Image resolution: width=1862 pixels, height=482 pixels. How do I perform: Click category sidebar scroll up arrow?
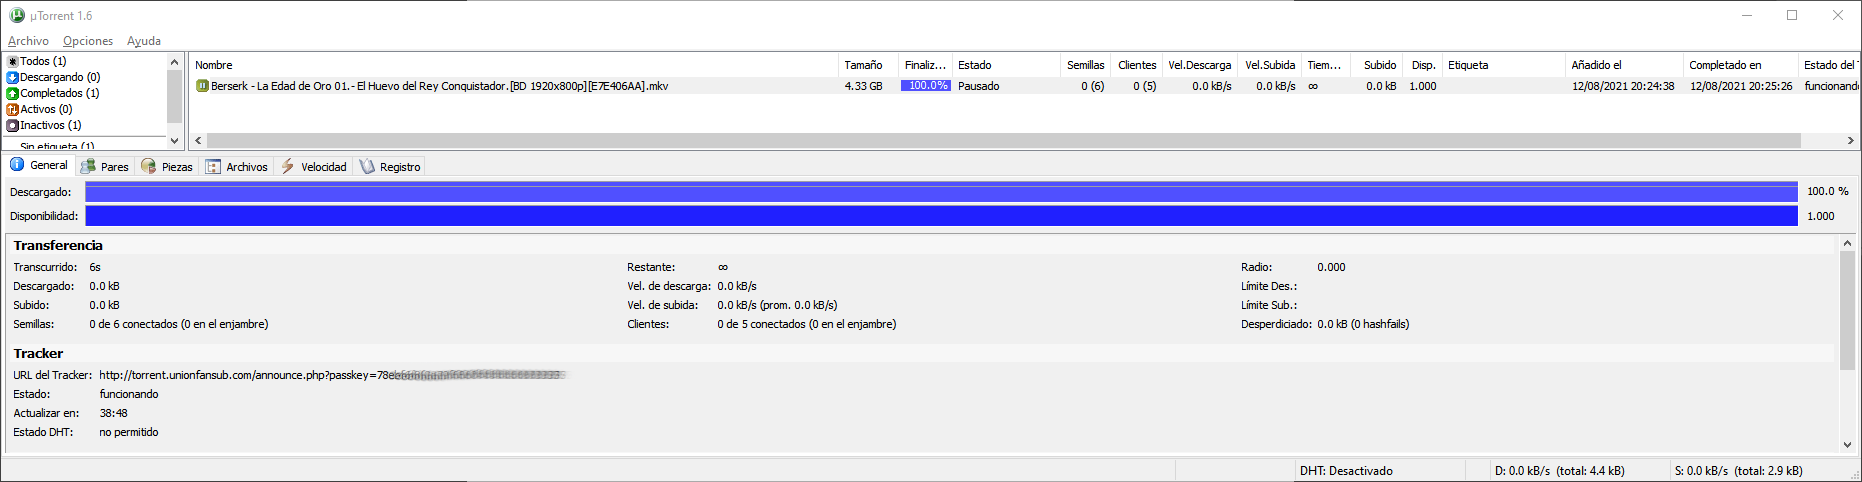[x=174, y=61]
